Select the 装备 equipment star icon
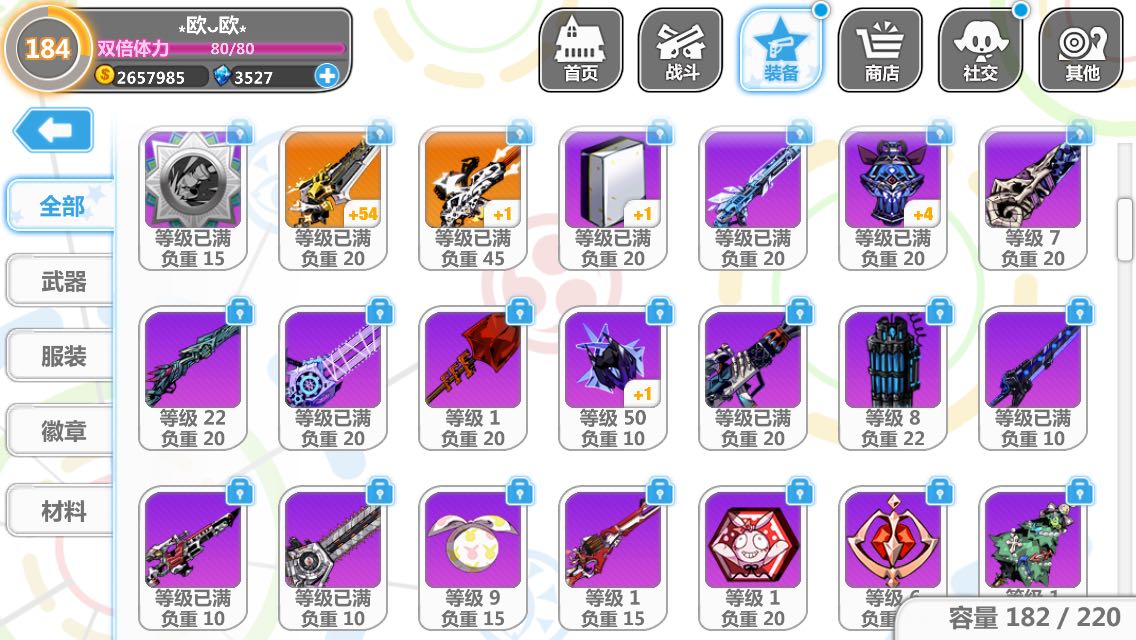1136x640 pixels. [x=780, y=50]
